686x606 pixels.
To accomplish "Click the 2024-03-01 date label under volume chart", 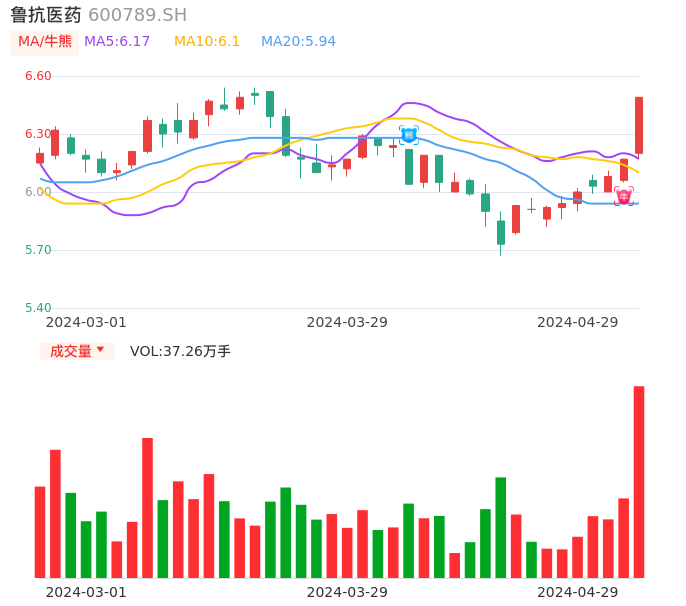I will pos(86,592).
